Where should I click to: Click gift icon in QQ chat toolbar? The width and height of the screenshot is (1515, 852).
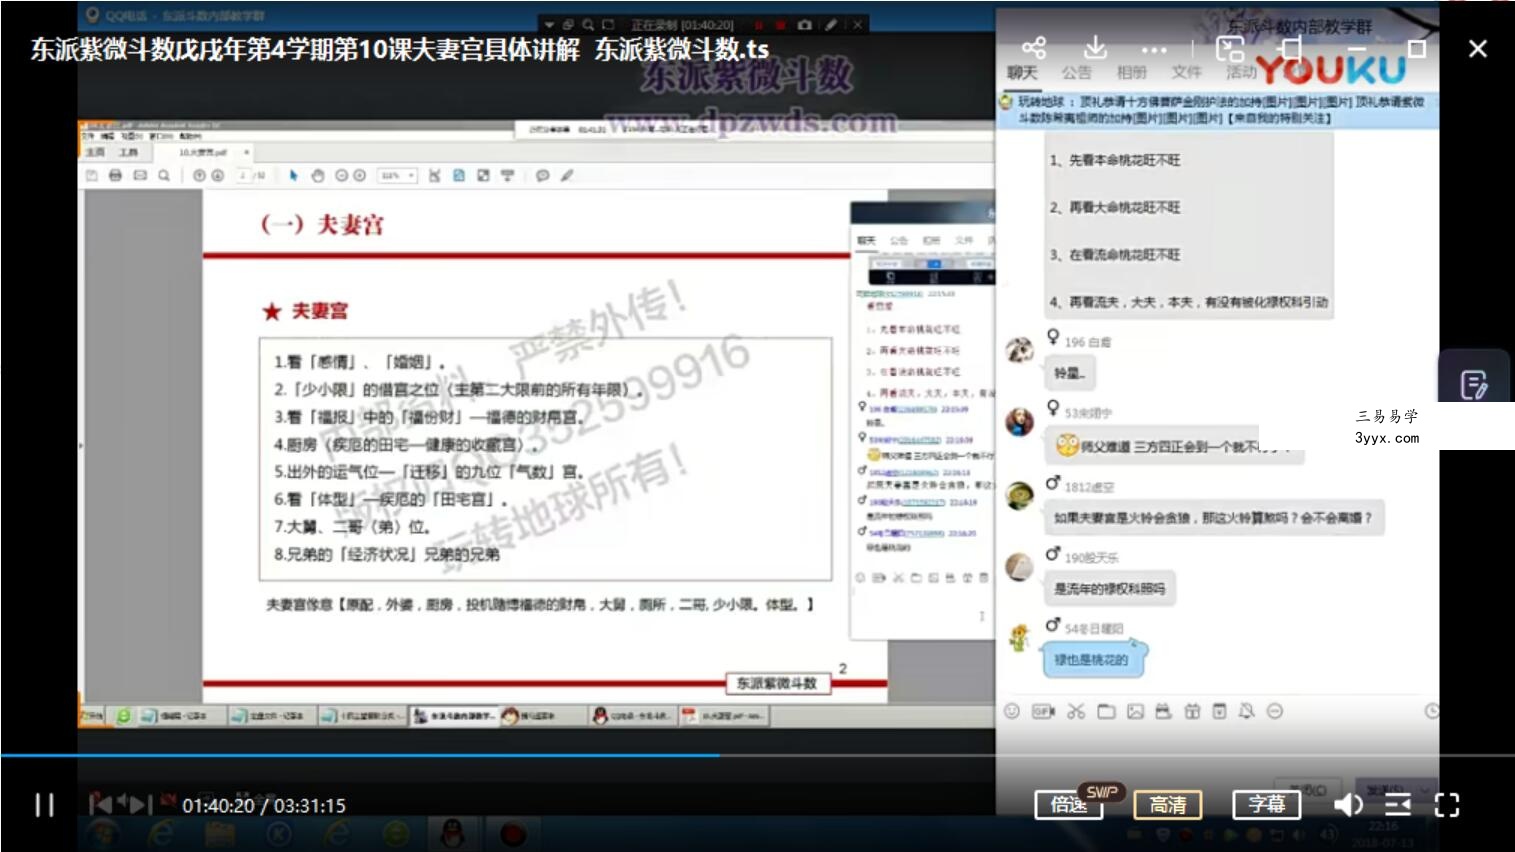[x=1192, y=711]
